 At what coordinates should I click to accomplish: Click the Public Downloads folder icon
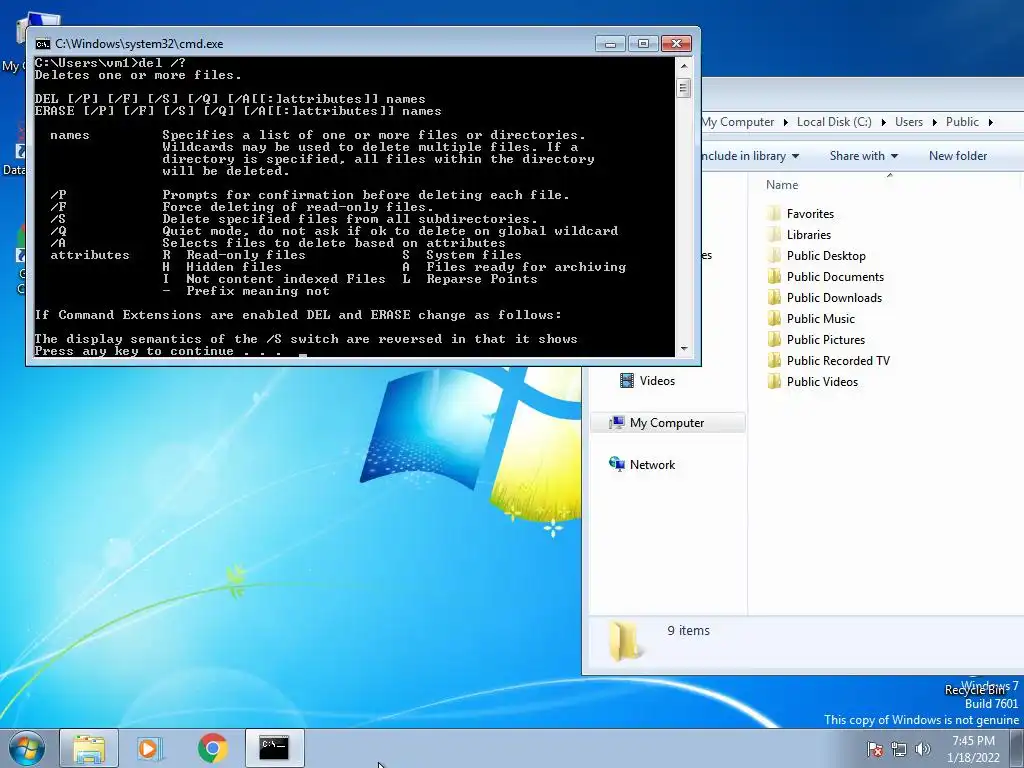pyautogui.click(x=774, y=297)
